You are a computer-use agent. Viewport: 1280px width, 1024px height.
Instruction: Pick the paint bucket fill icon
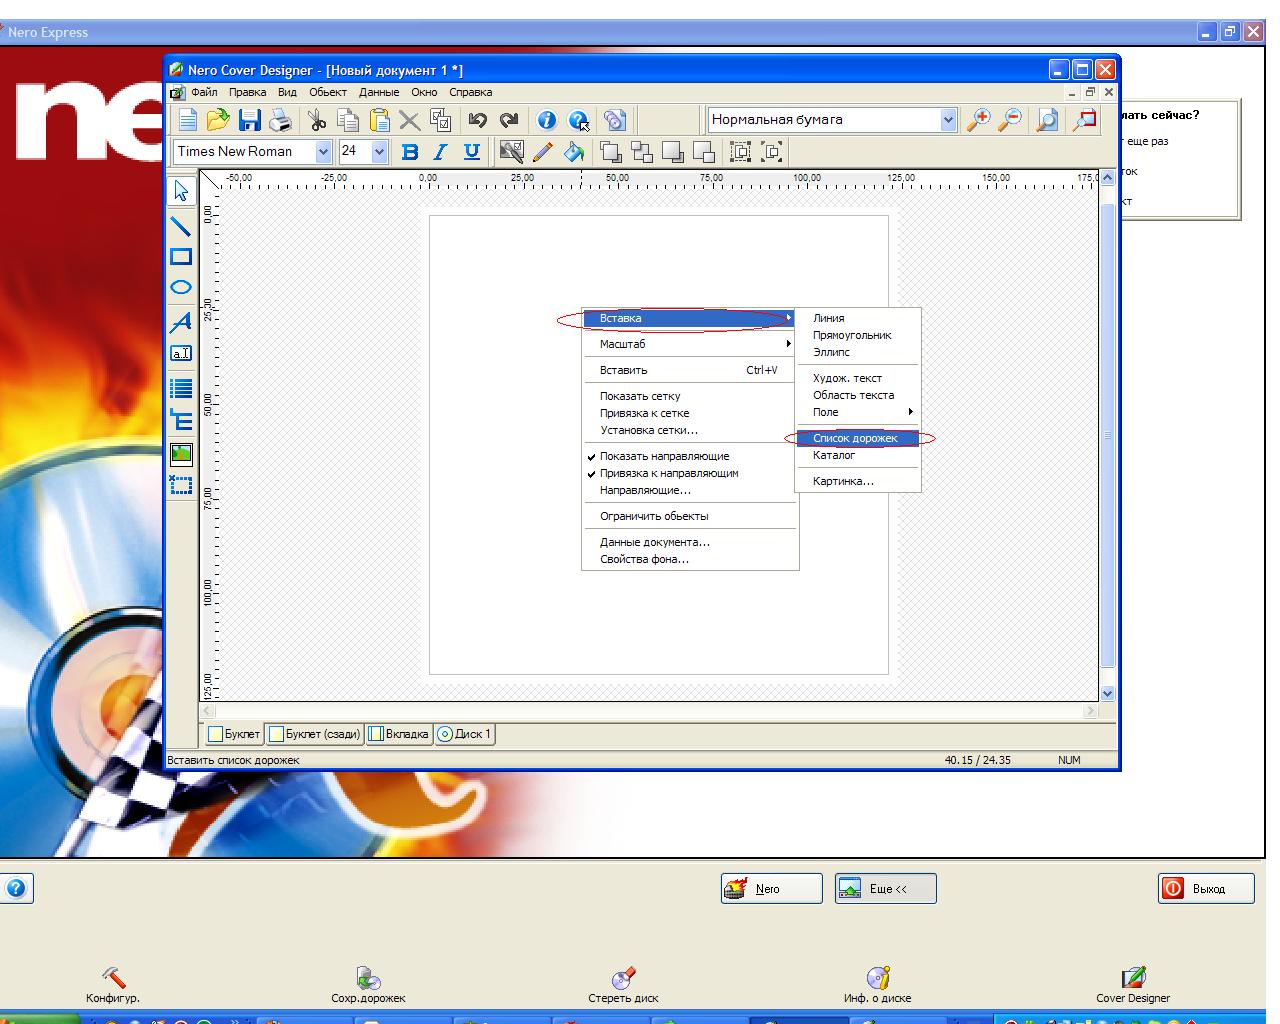[574, 152]
